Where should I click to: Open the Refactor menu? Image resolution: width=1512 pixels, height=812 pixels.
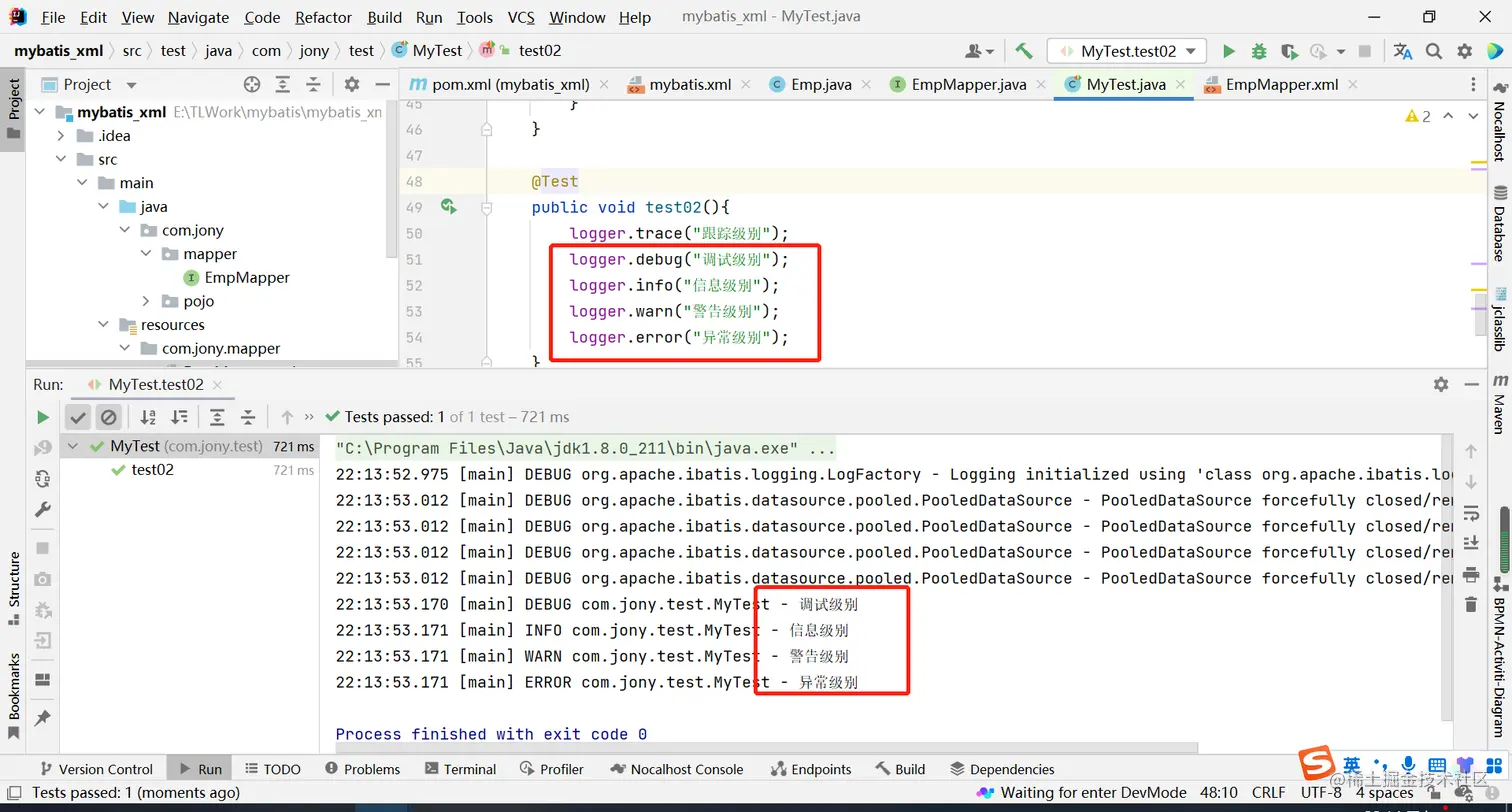coord(323,17)
